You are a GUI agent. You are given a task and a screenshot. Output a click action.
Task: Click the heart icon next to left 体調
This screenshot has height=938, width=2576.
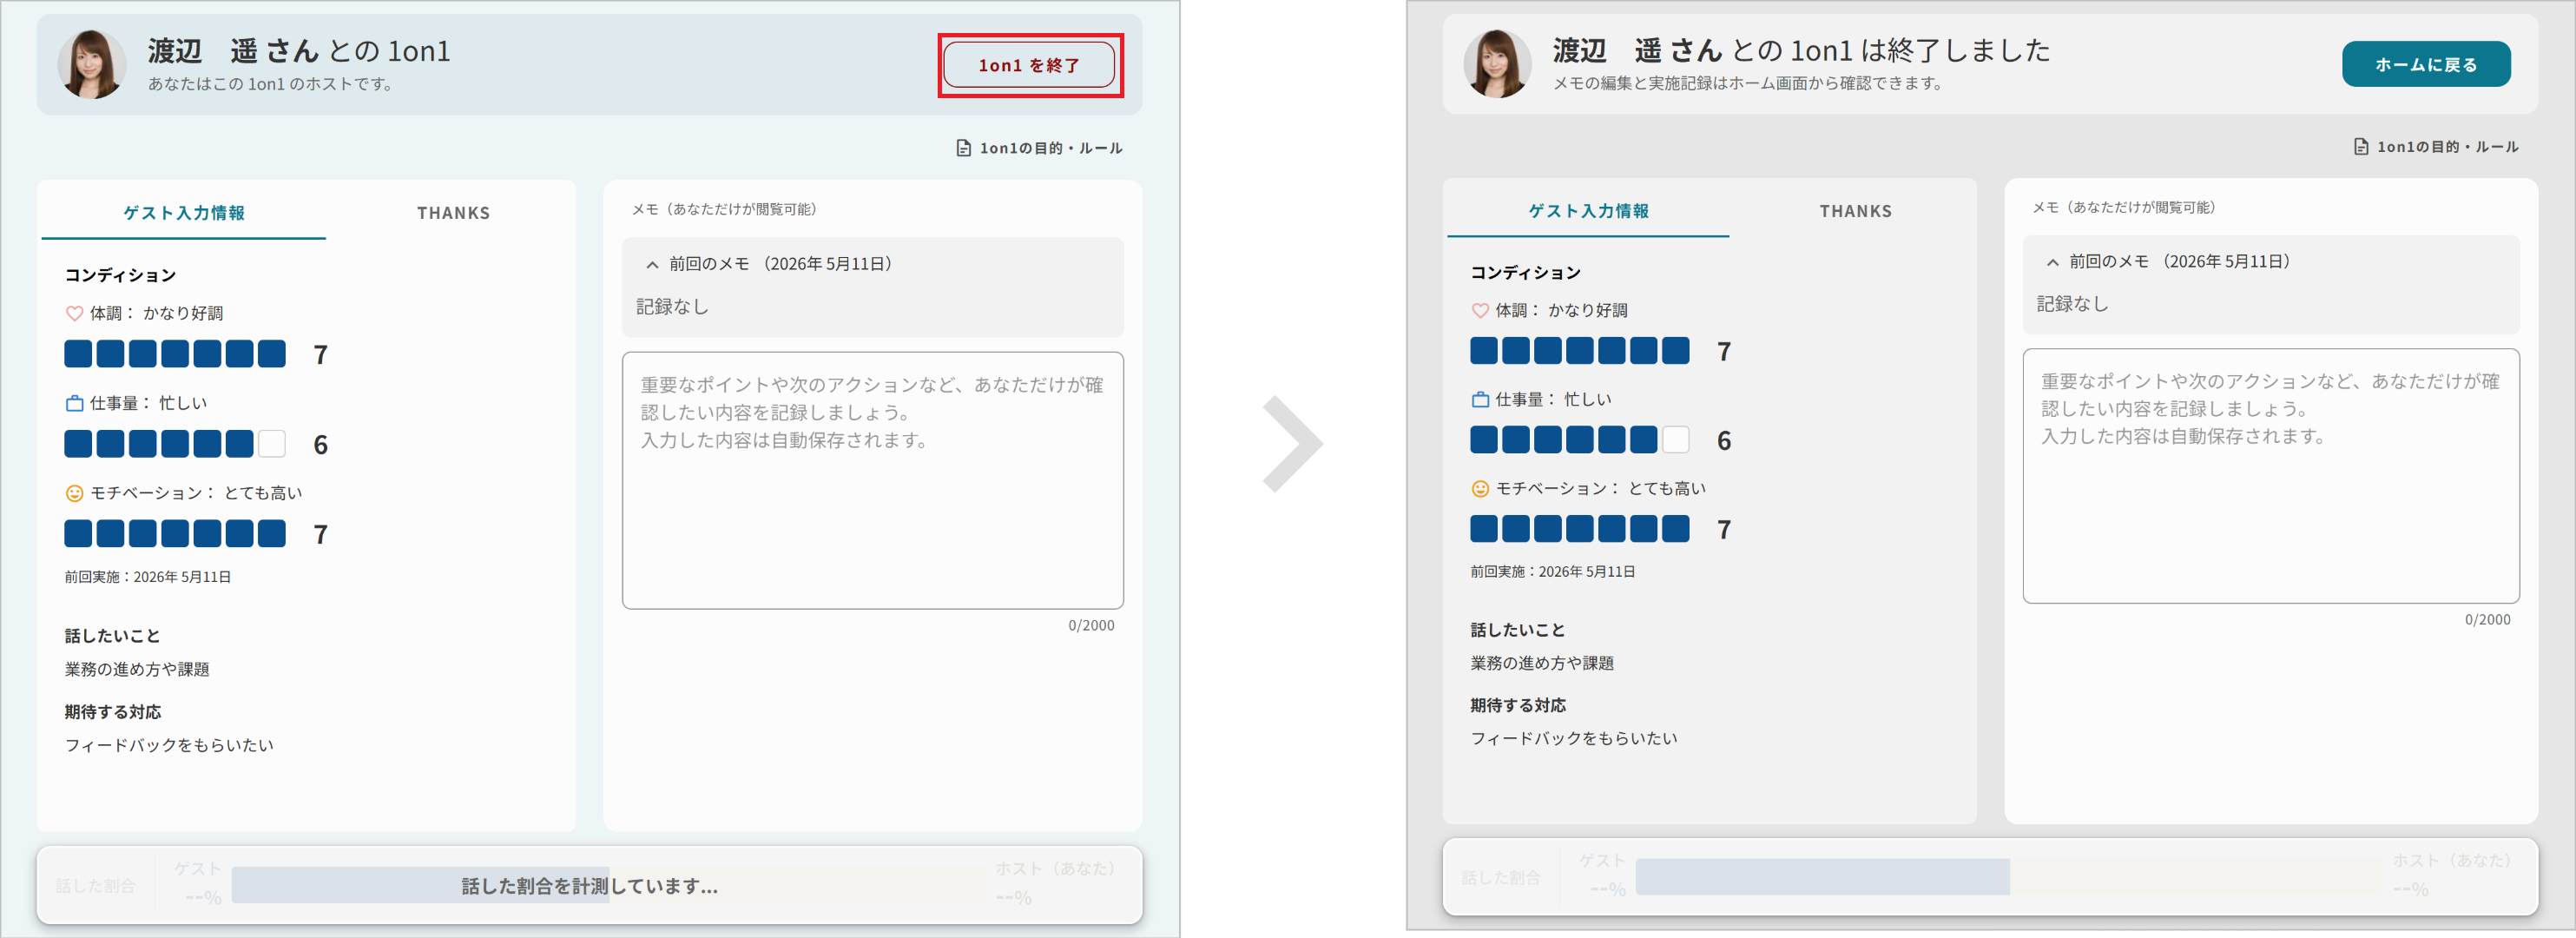(x=74, y=313)
